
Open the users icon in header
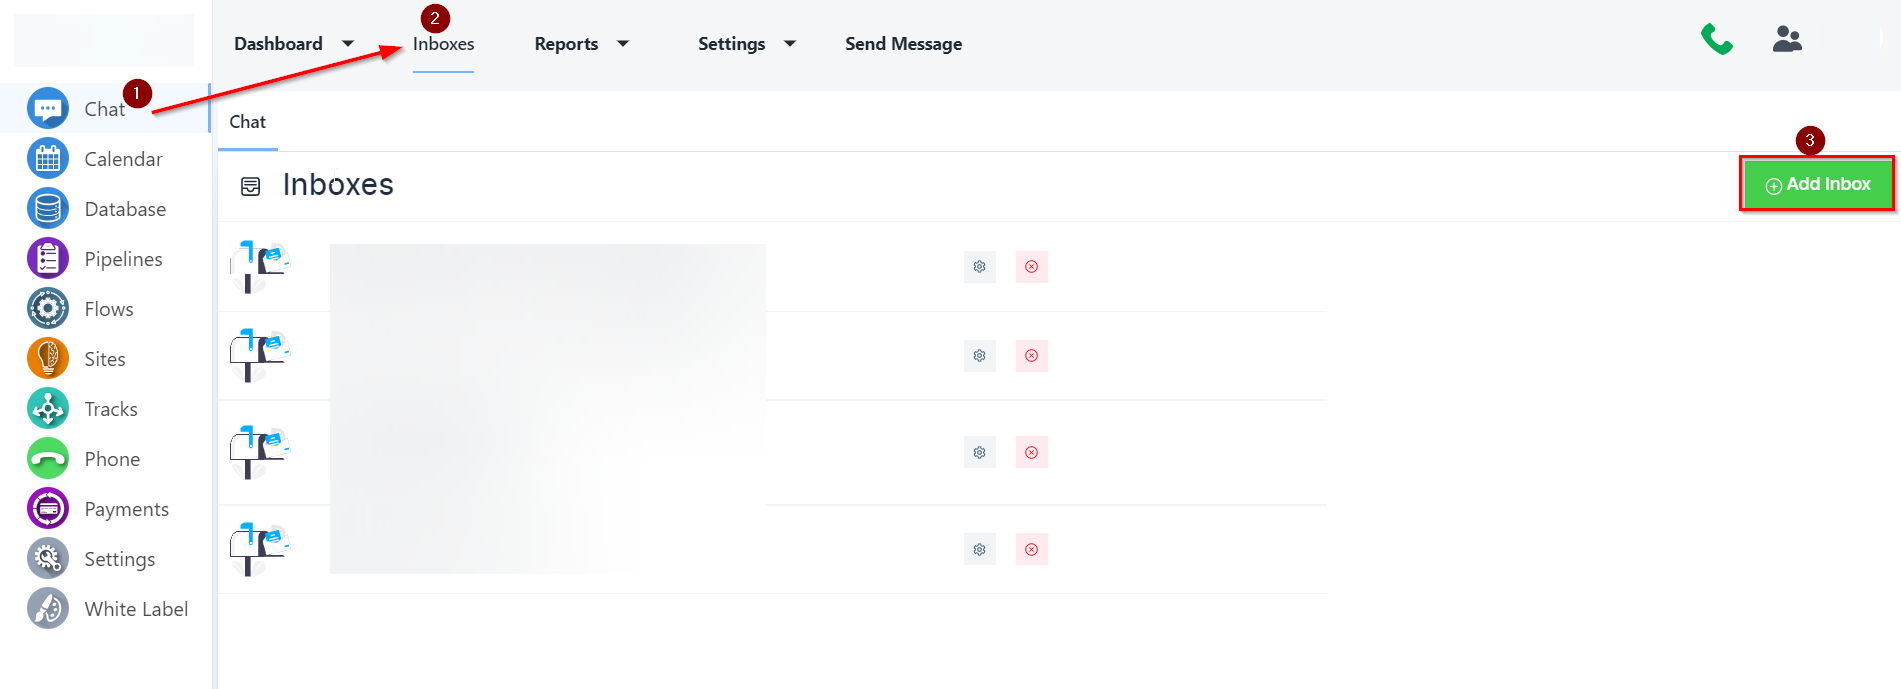coord(1786,40)
